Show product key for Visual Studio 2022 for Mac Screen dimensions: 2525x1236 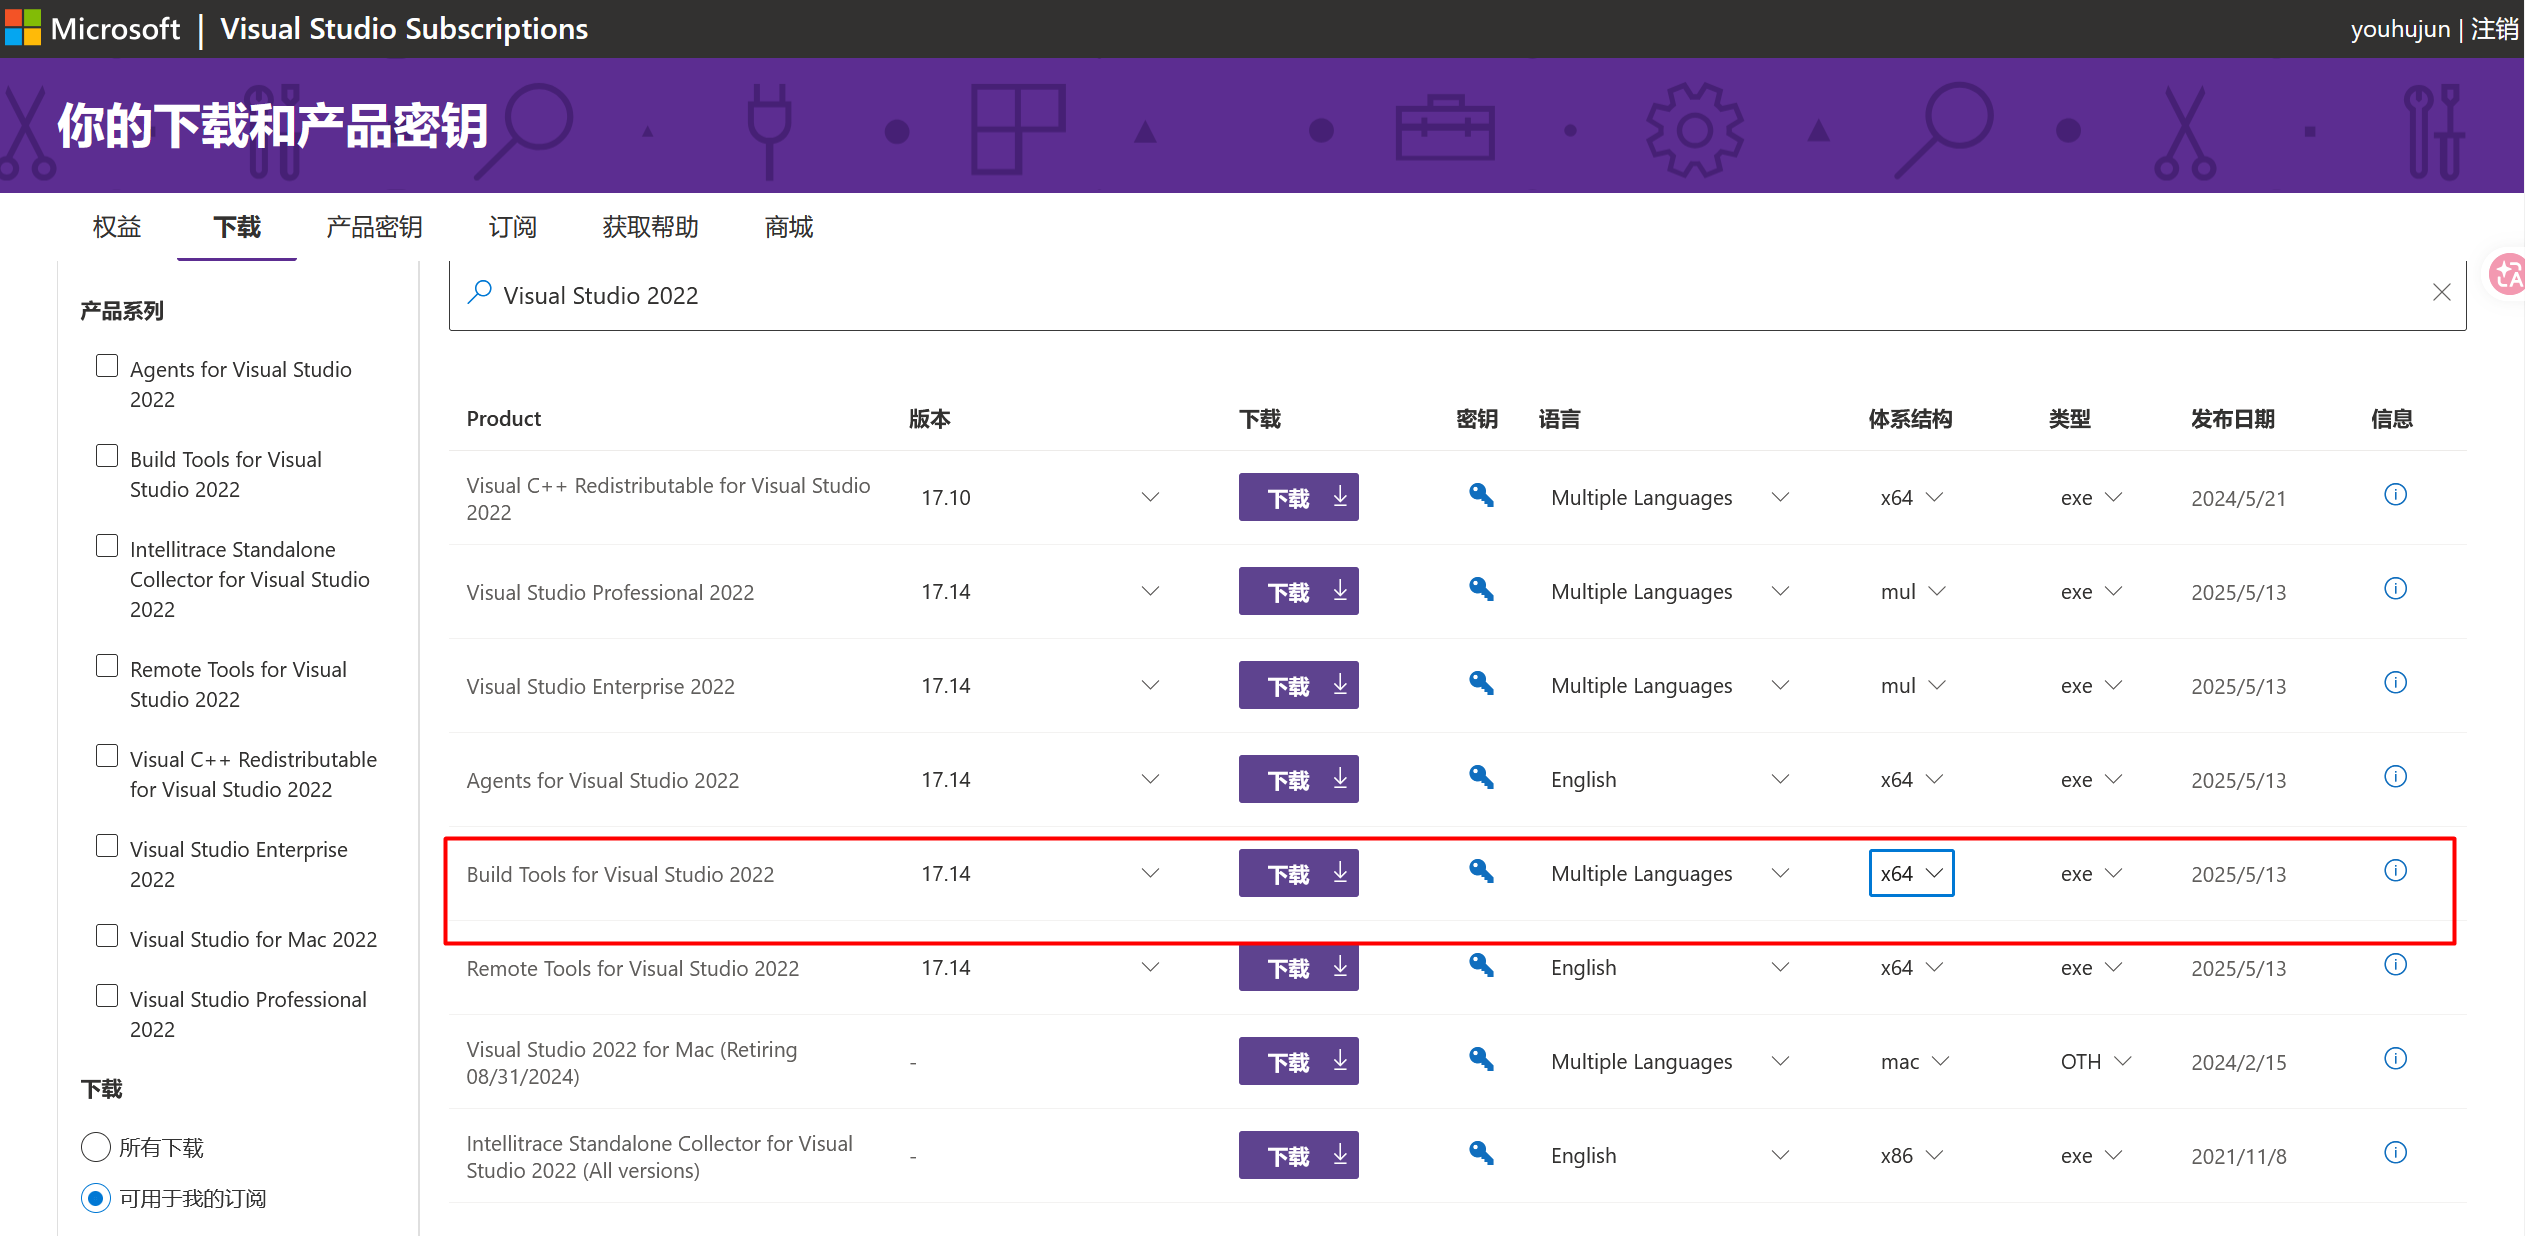tap(1481, 1059)
